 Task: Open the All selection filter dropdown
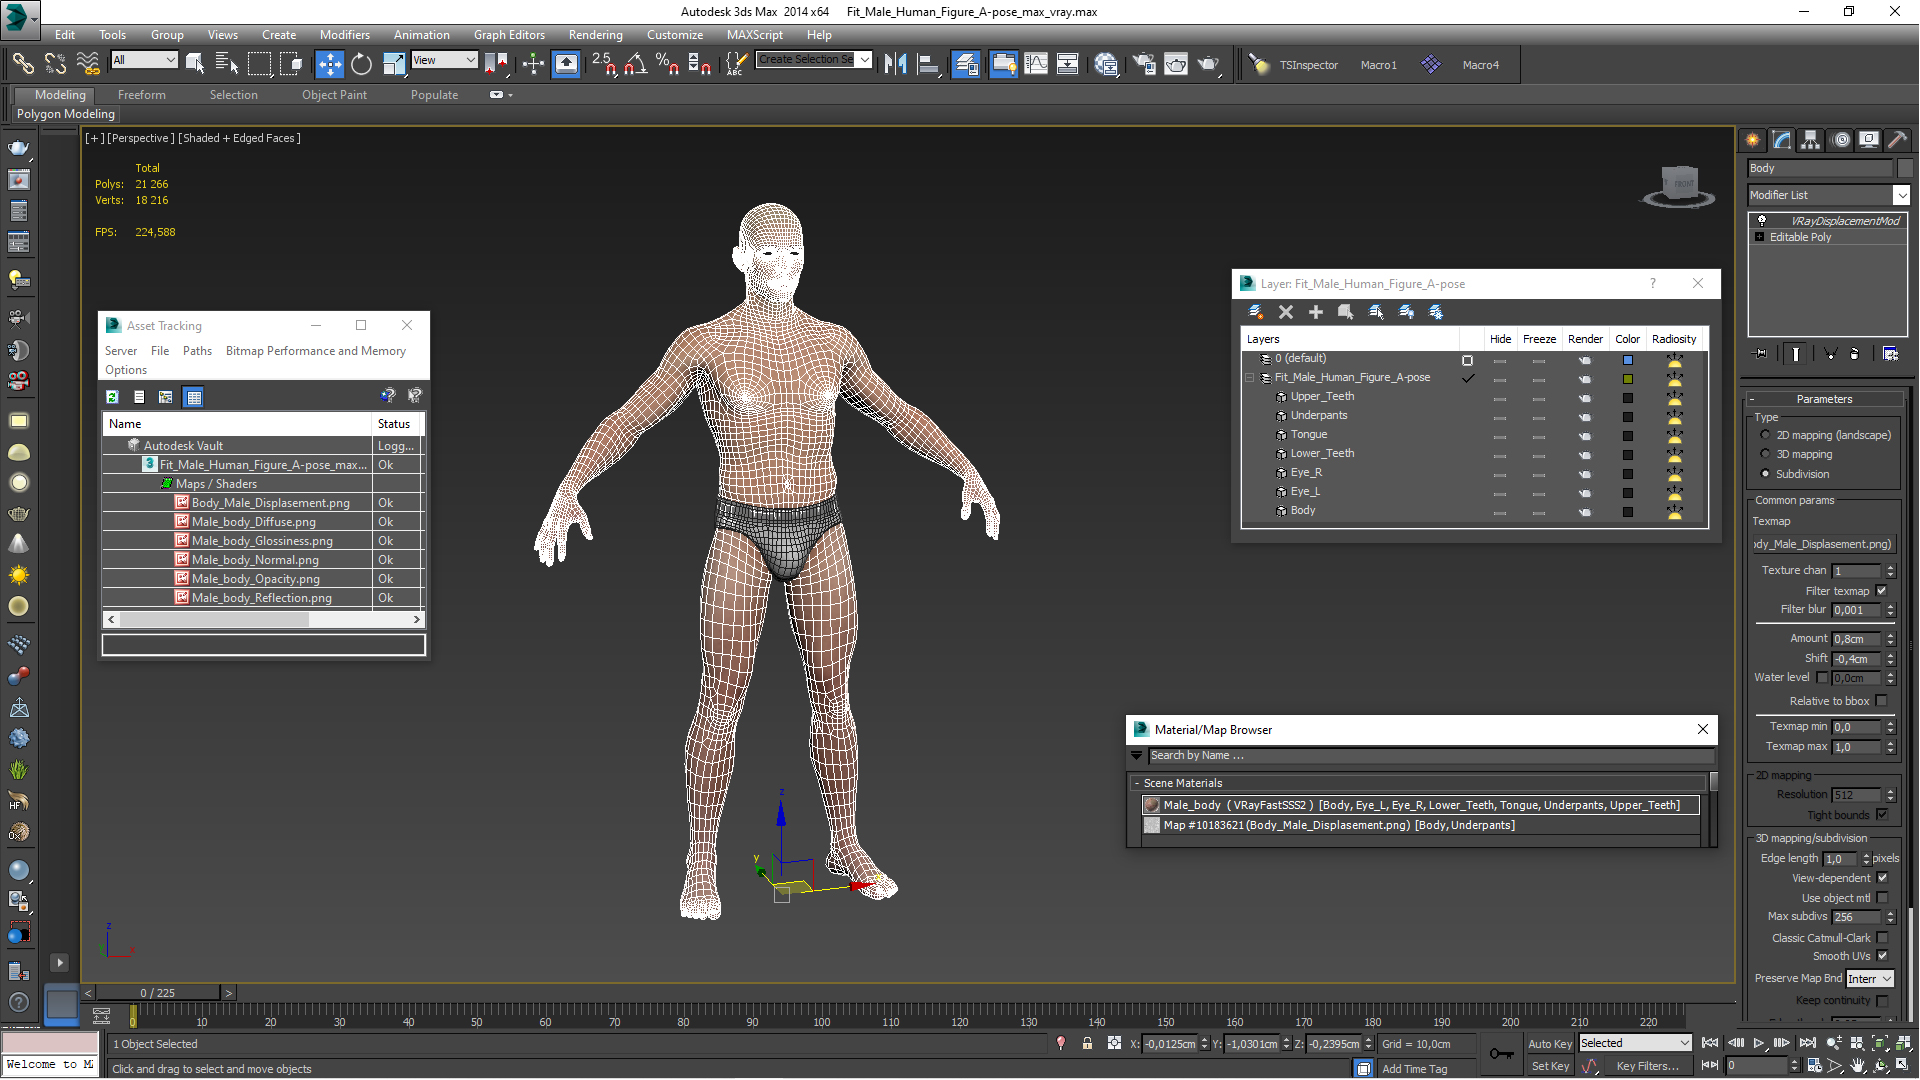(144, 60)
